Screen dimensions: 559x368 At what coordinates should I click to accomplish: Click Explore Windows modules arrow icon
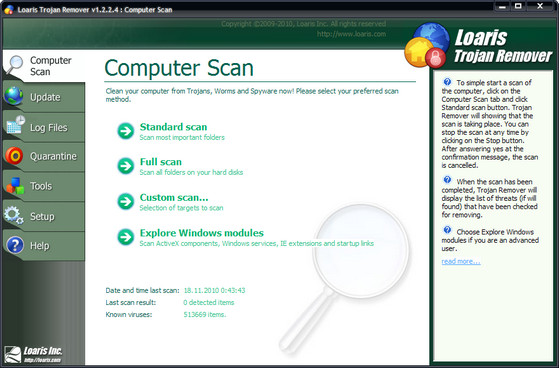tap(126, 237)
